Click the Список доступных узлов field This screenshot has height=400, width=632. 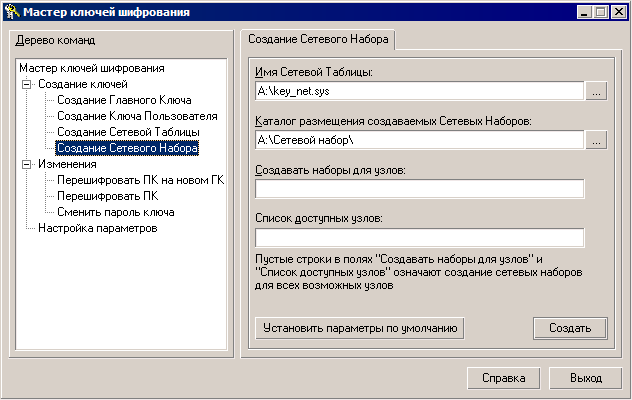(x=420, y=238)
